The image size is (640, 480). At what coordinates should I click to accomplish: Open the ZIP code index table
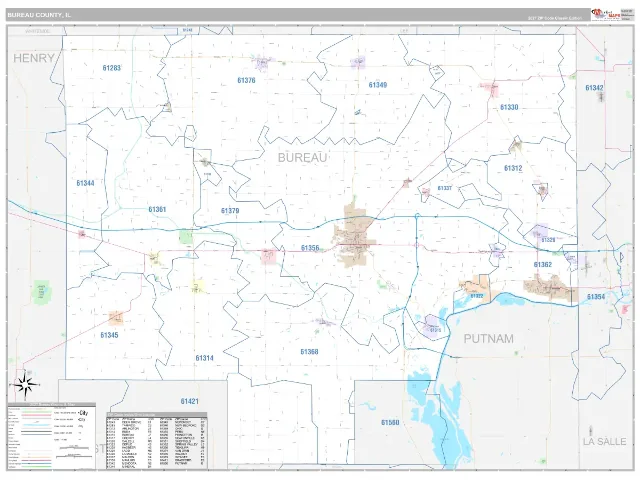[157, 440]
